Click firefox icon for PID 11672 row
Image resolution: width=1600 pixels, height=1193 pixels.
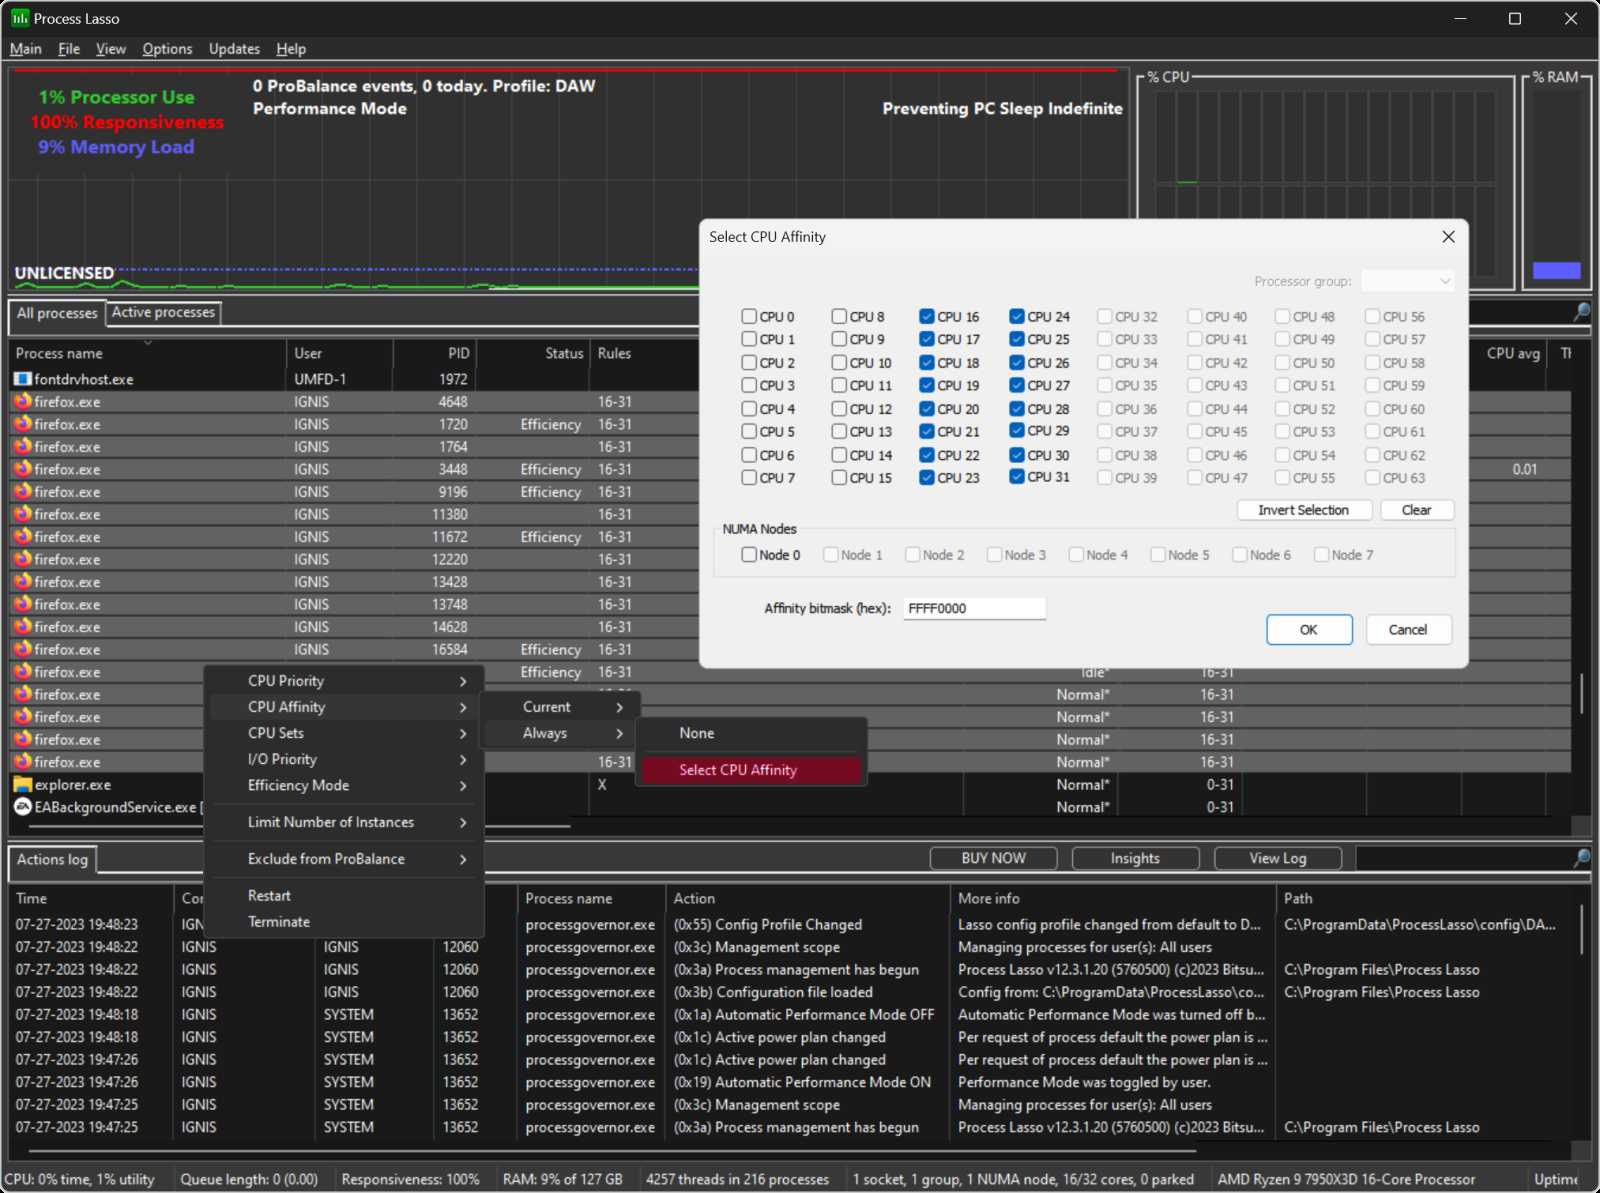coord(23,536)
